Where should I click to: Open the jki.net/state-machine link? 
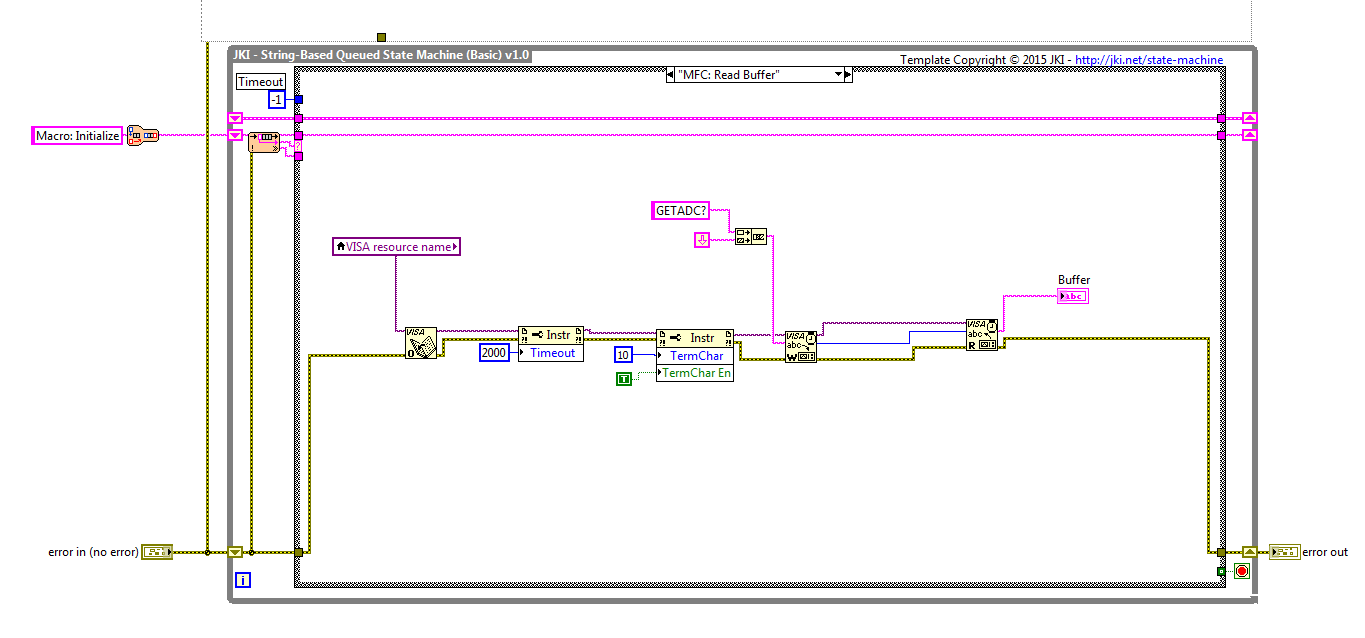pos(1150,60)
